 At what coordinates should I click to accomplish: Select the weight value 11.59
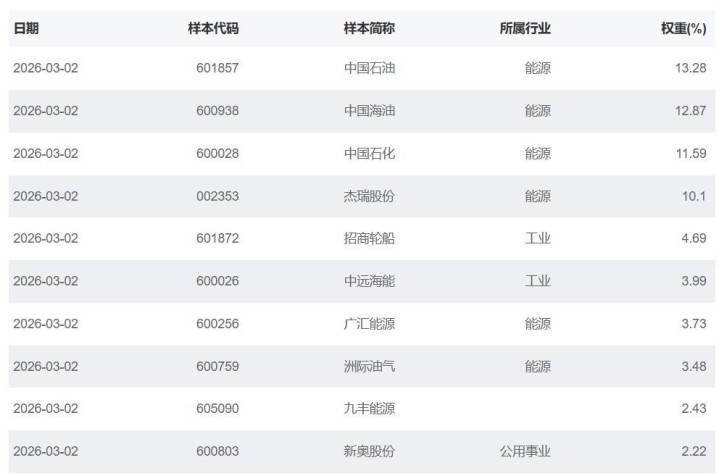tap(691, 153)
